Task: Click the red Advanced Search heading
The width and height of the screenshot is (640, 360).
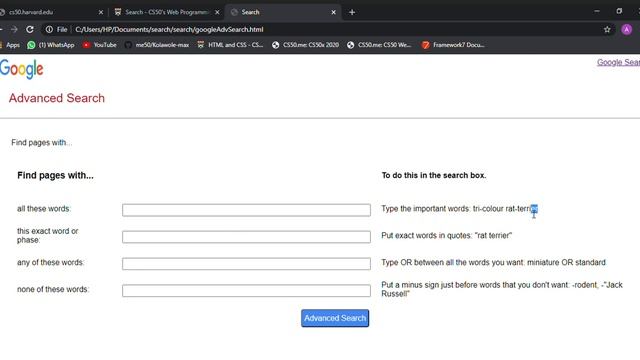Action: point(57,98)
